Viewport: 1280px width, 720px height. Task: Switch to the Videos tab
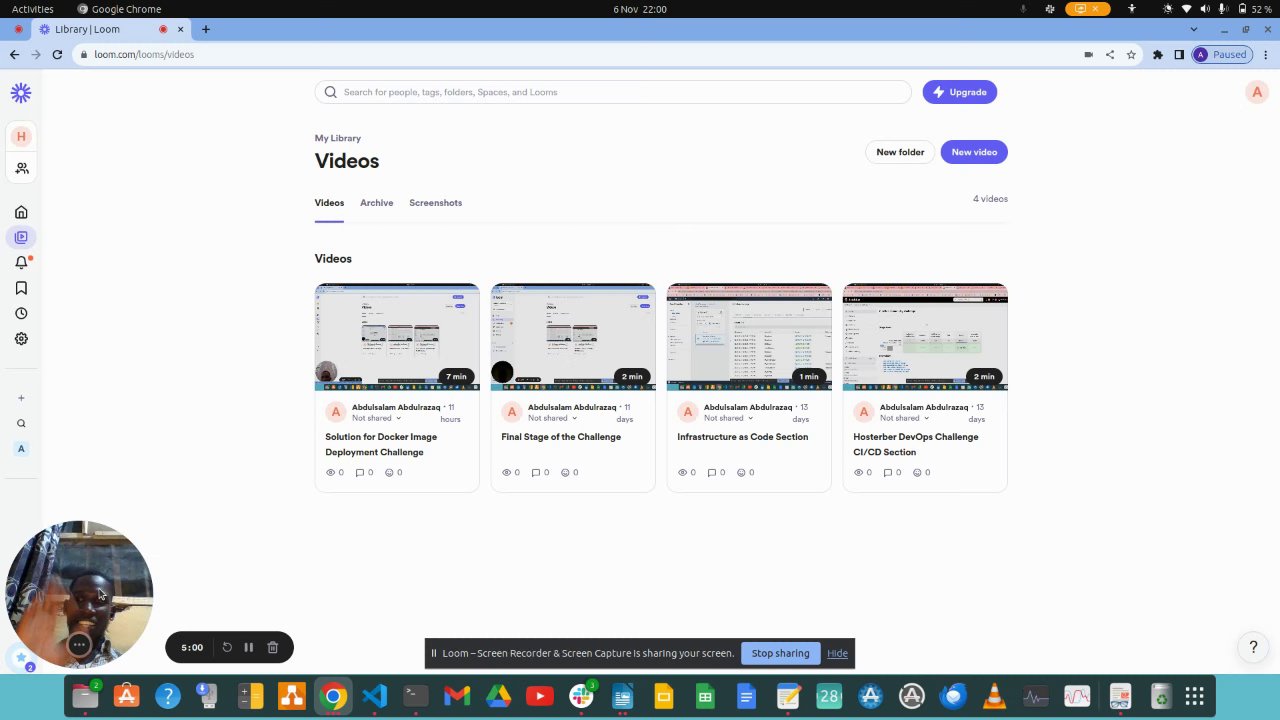(x=329, y=203)
